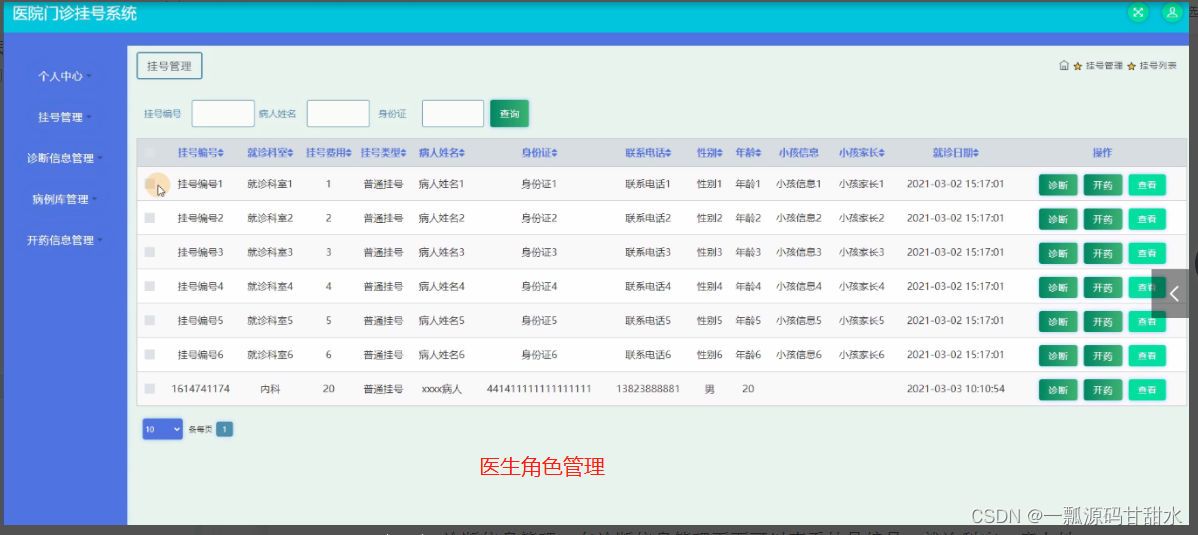Expand the 病例库管理 sidebar menu

tap(65, 199)
